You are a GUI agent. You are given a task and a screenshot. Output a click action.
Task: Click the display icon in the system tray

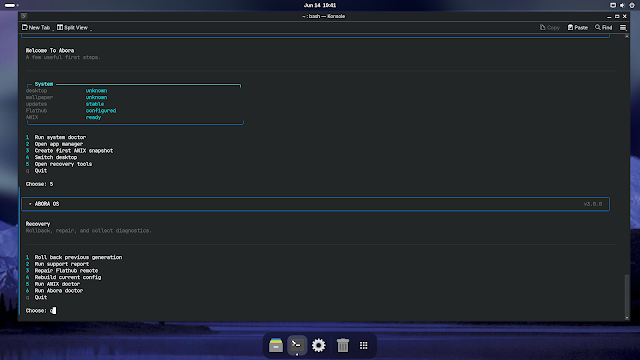(613, 5)
